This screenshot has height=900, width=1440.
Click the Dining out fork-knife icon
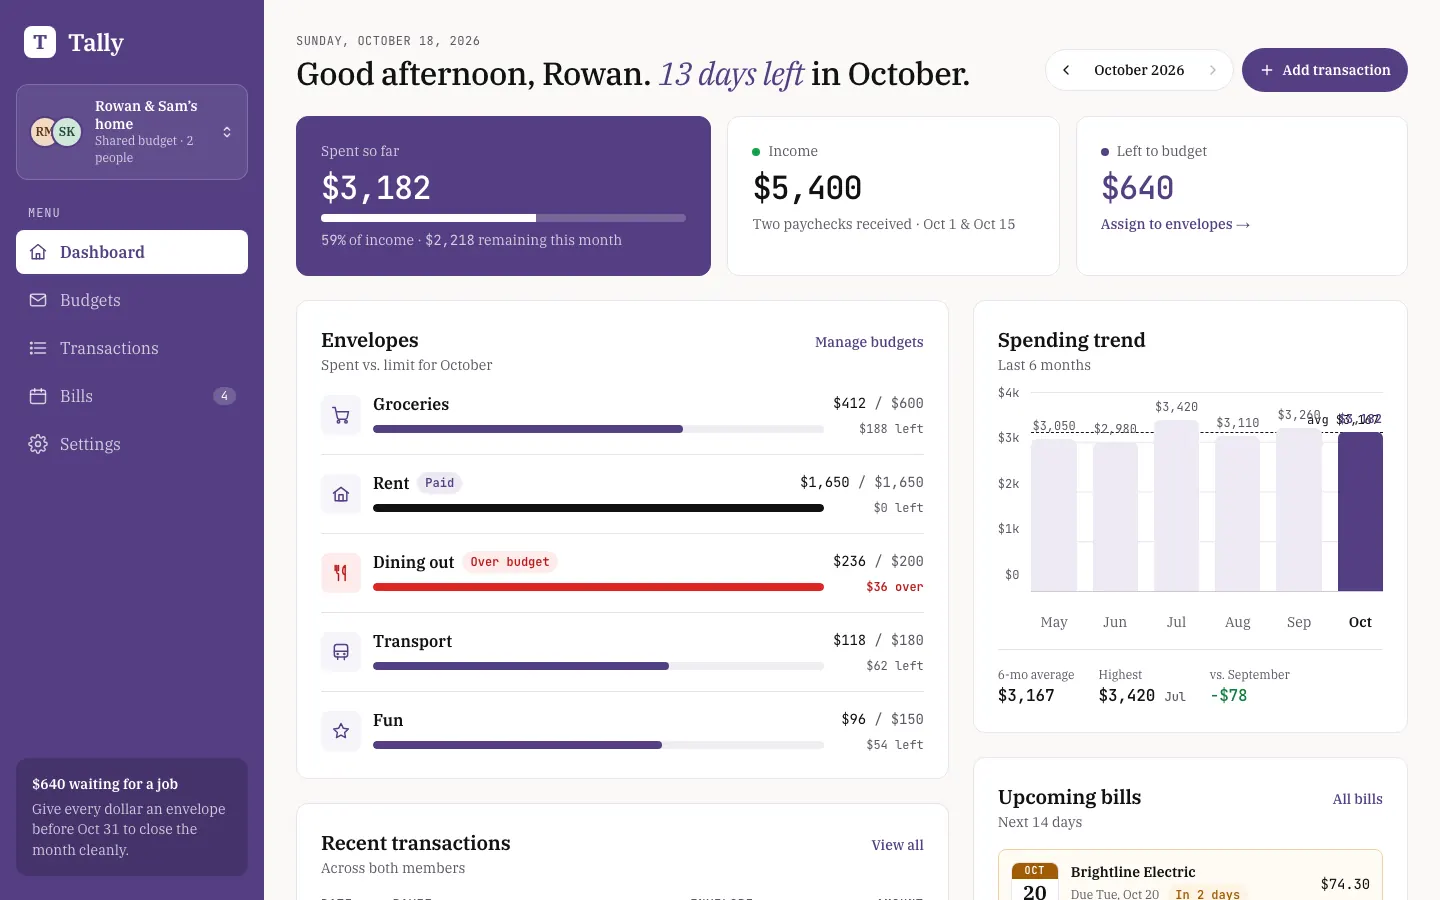coord(341,573)
